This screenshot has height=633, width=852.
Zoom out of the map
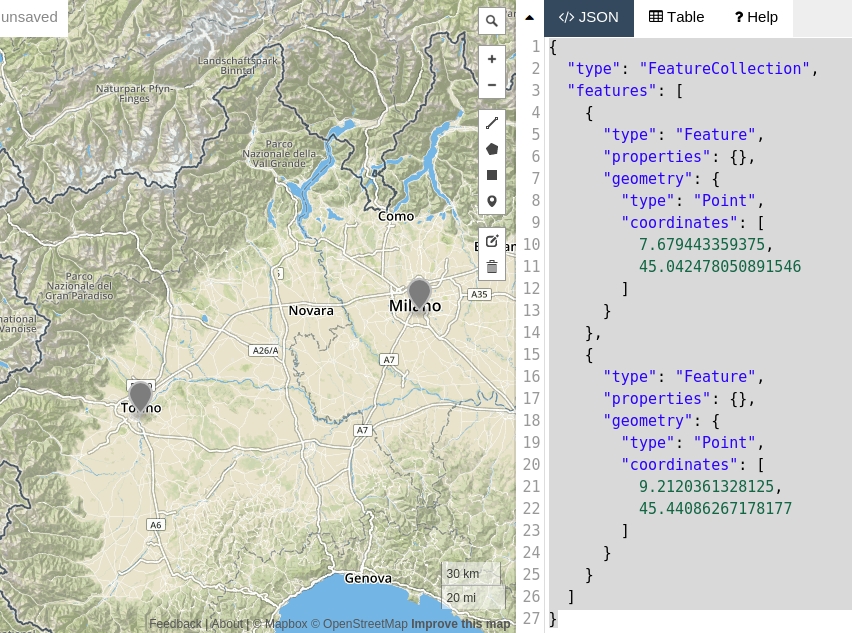point(491,85)
